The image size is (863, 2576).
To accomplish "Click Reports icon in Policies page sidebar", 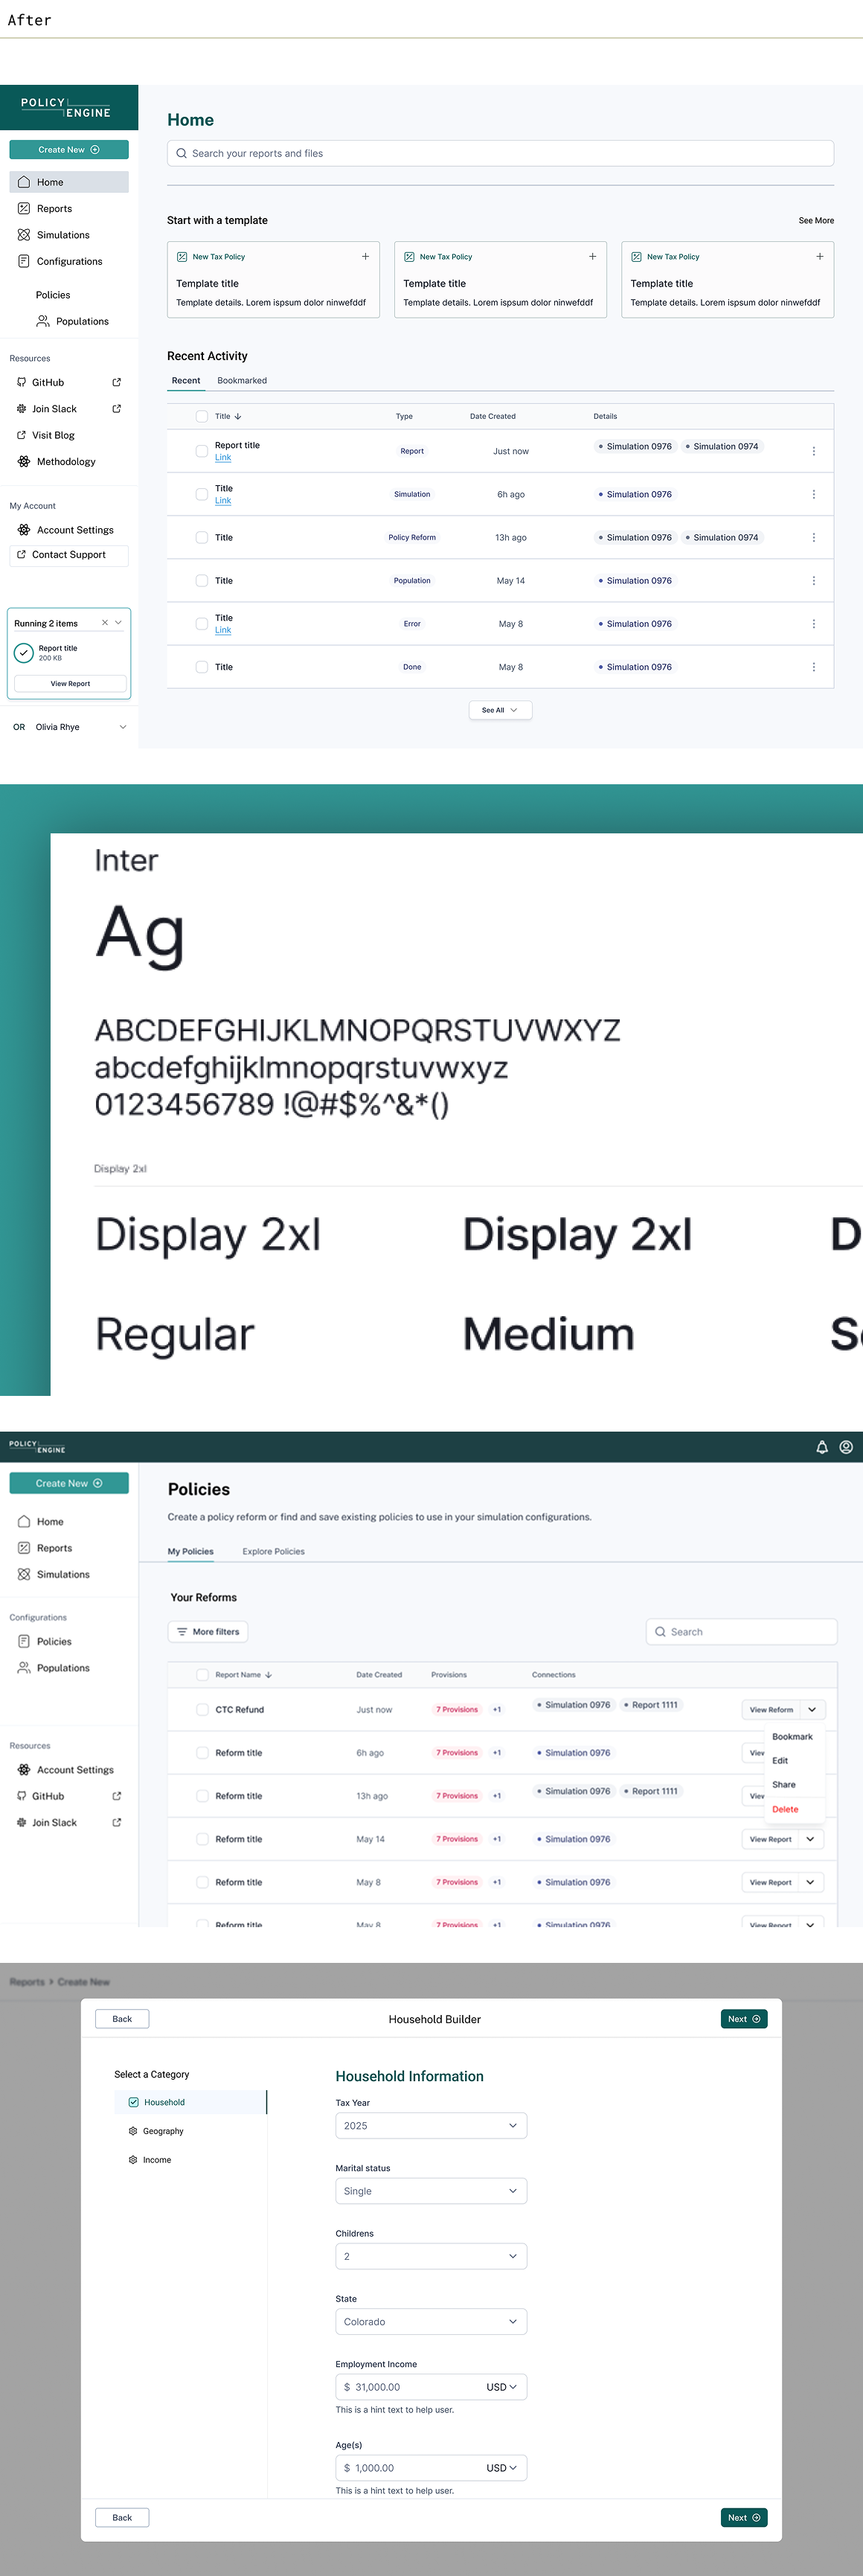I will 24,1548.
